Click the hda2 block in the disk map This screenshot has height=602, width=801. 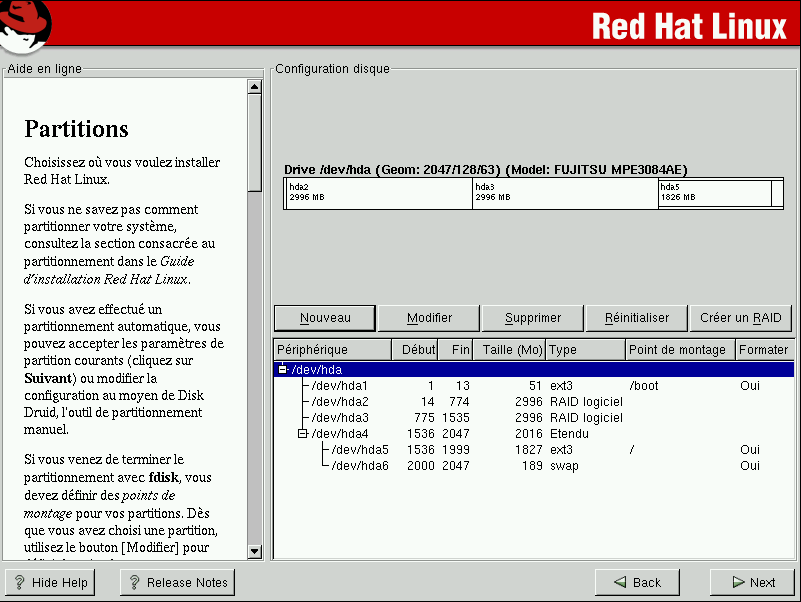tap(379, 193)
